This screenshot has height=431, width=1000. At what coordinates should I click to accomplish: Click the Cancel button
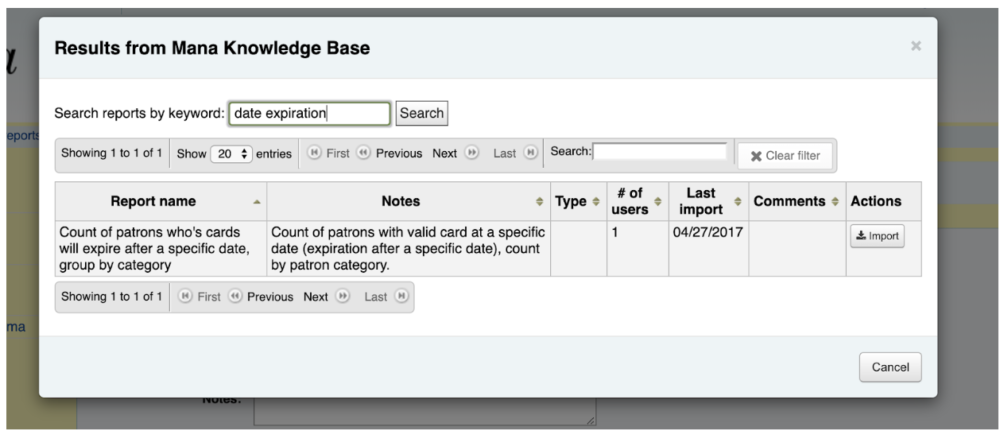[x=890, y=367]
